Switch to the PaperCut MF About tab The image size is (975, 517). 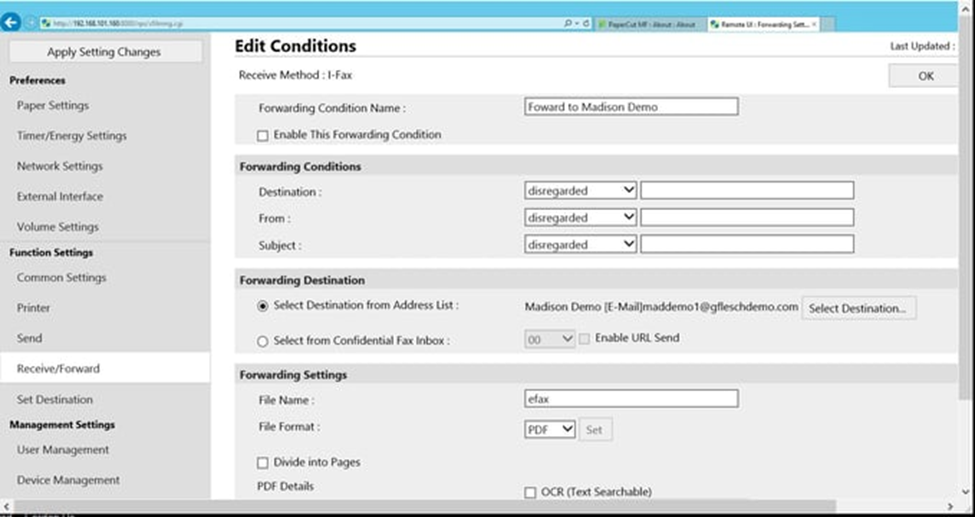[x=650, y=23]
